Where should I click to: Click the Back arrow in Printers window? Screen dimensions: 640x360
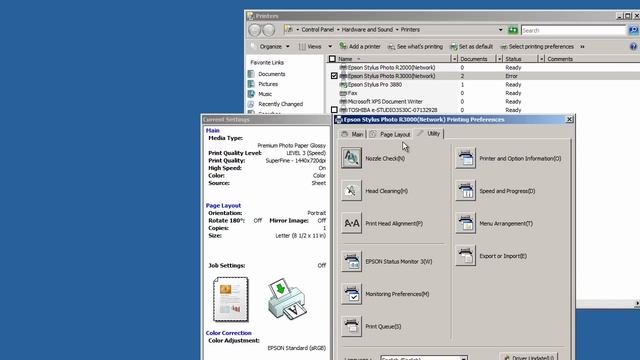click(255, 30)
